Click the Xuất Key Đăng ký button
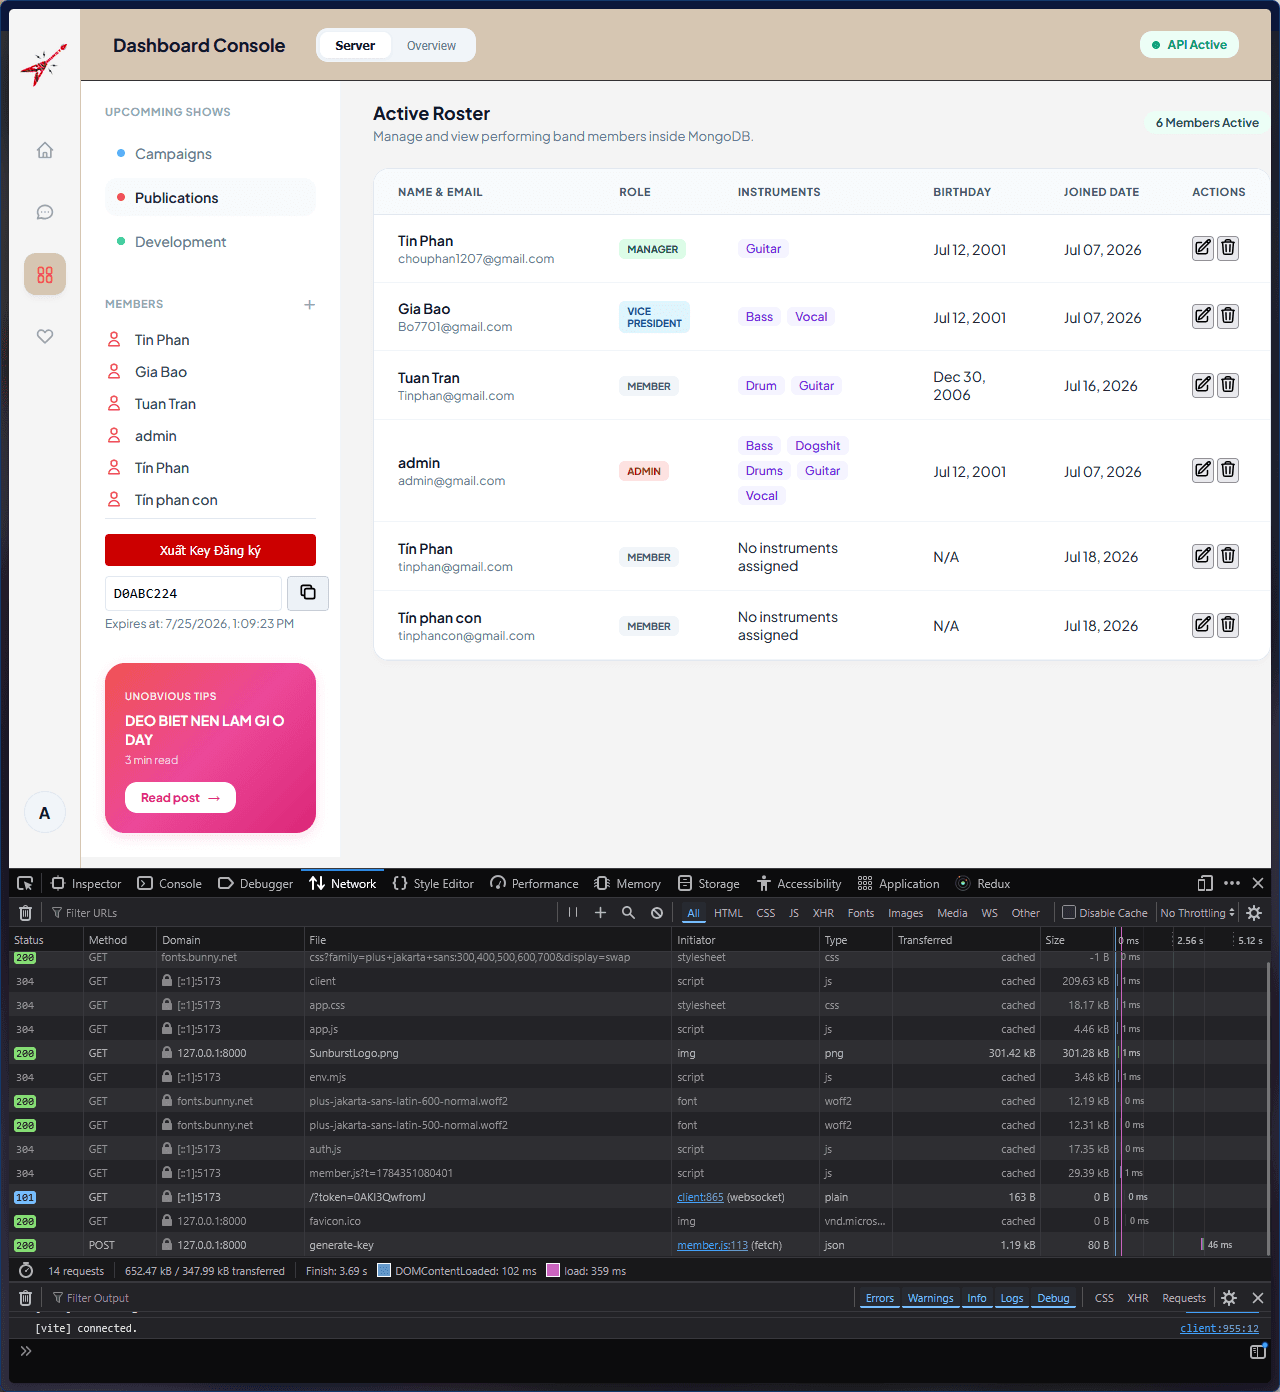The width and height of the screenshot is (1280, 1392). 210,550
